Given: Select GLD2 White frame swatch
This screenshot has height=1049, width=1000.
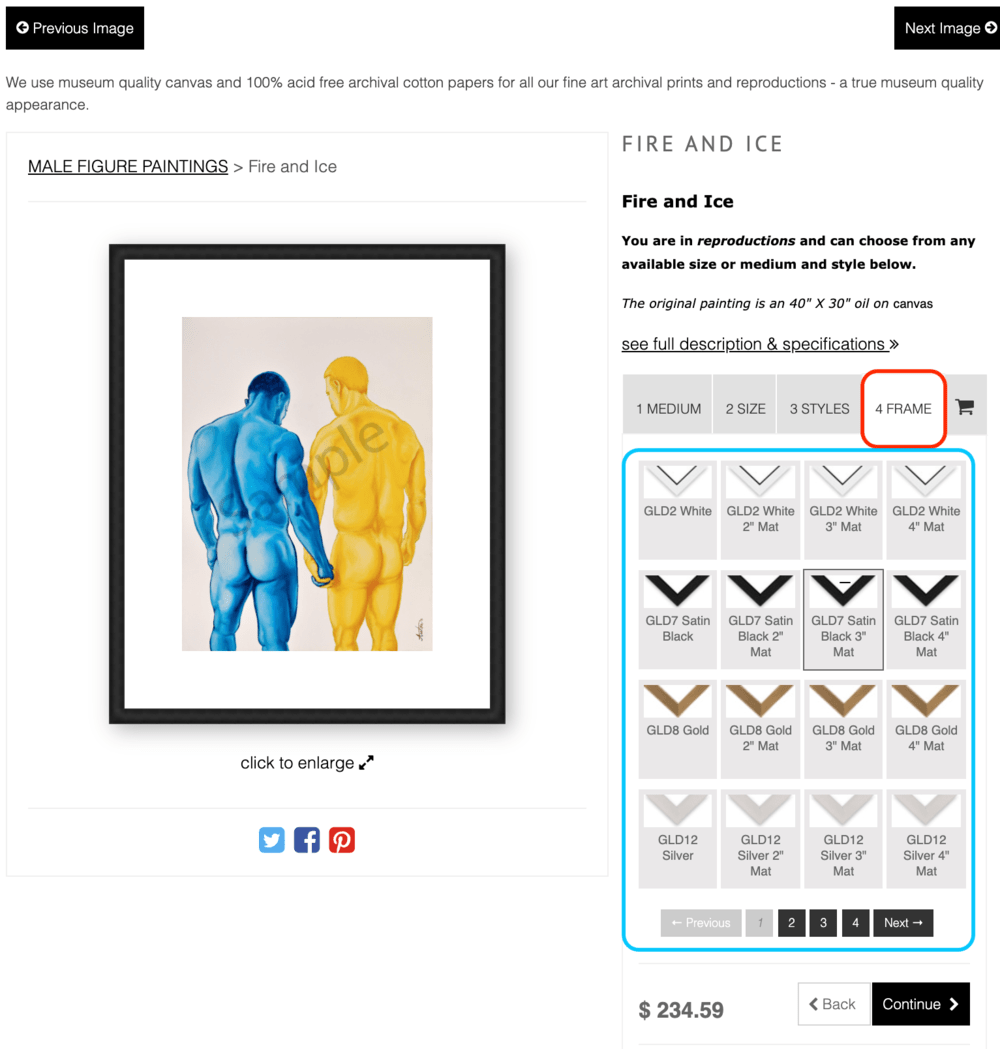Looking at the screenshot, I should click(678, 510).
